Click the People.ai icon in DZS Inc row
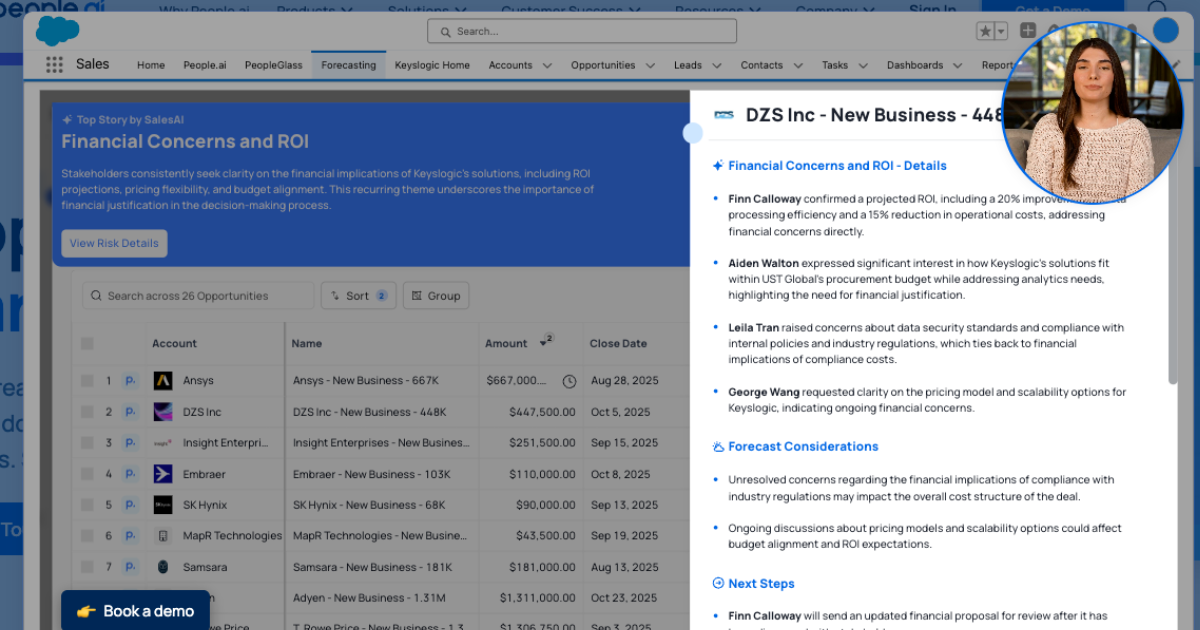This screenshot has width=1200, height=630. coord(130,411)
